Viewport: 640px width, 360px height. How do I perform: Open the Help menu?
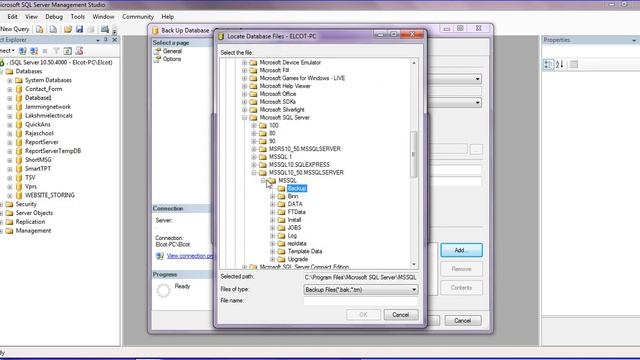pyautogui.click(x=167, y=17)
